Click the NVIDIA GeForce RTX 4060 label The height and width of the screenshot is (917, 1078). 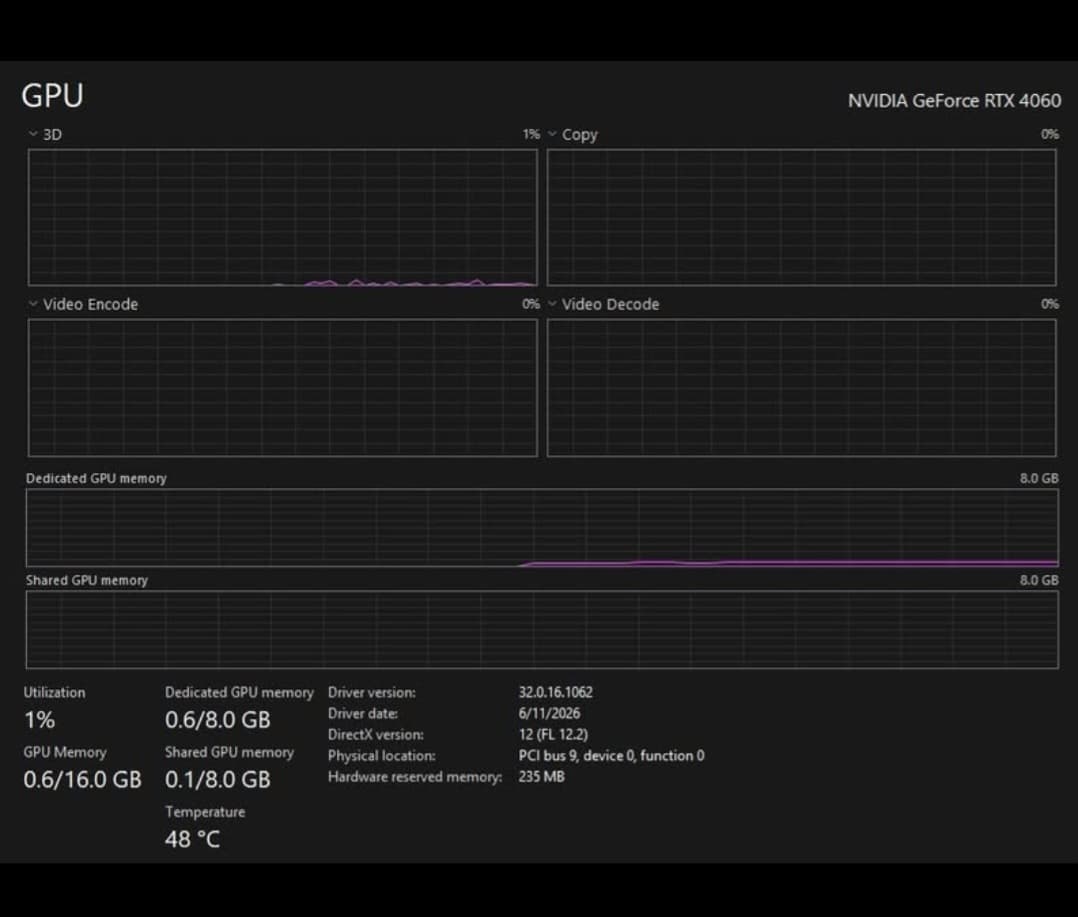pyautogui.click(x=954, y=101)
